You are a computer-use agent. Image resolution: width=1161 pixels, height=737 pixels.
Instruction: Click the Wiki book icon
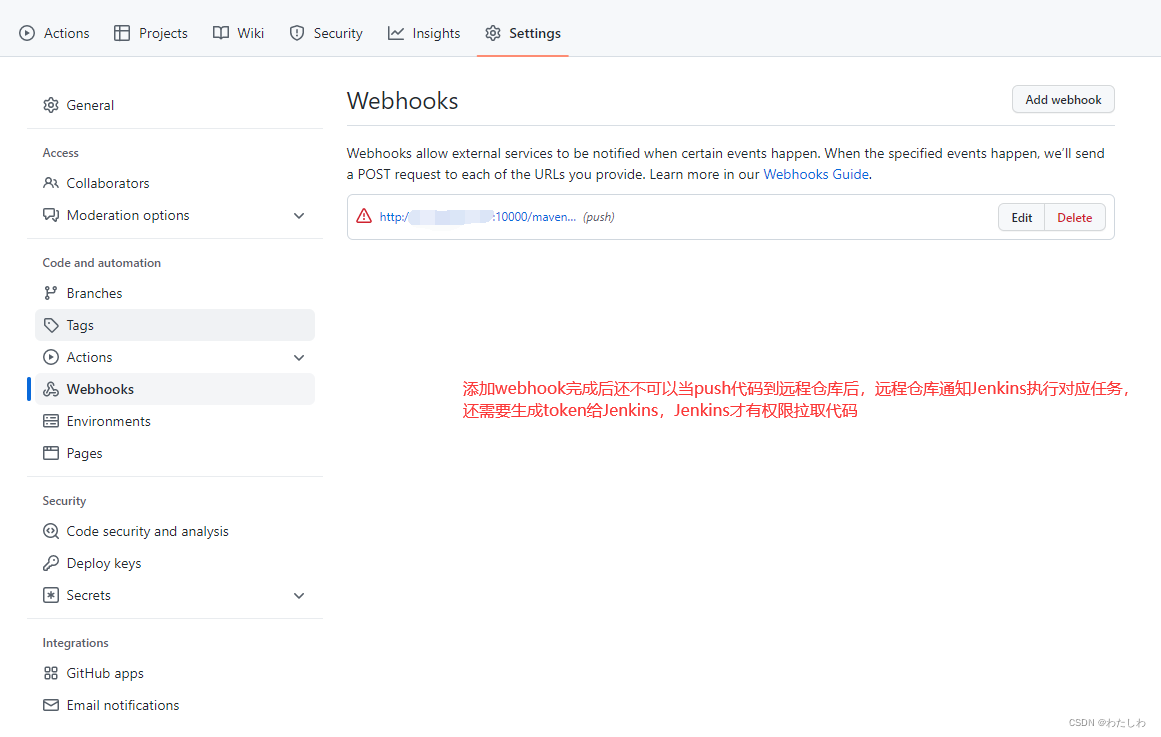click(x=221, y=33)
